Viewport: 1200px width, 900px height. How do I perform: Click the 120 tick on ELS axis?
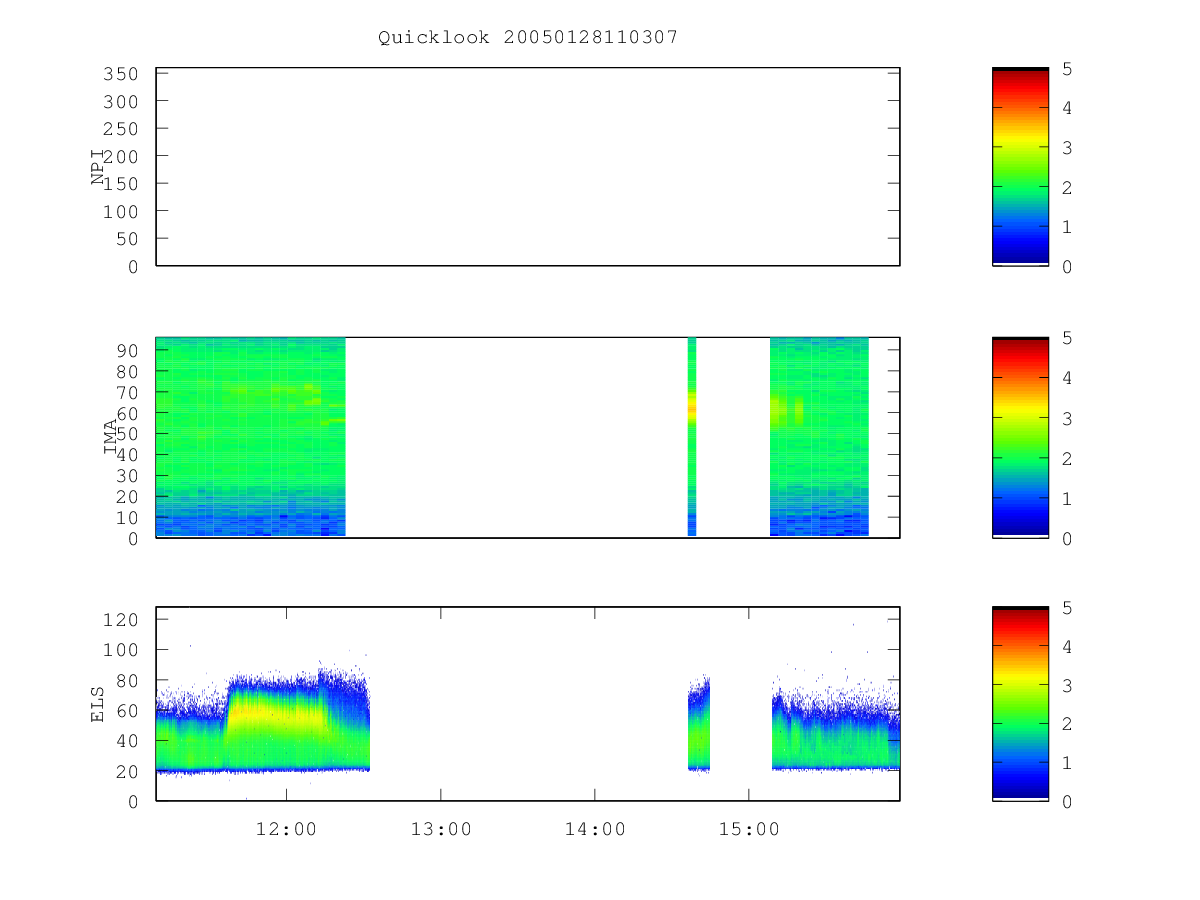pyautogui.click(x=119, y=620)
